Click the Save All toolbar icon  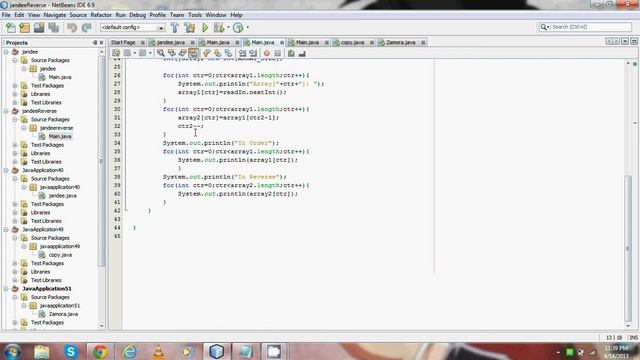tap(53, 27)
